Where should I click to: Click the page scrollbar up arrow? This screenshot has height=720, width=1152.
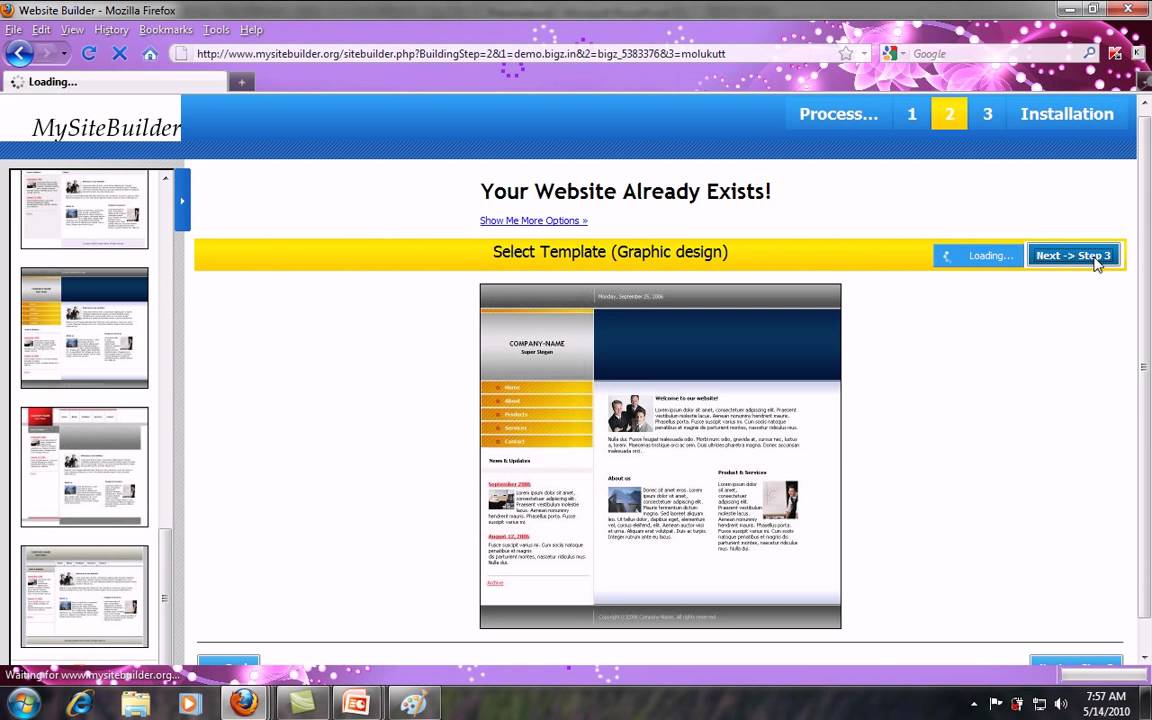pyautogui.click(x=1145, y=103)
